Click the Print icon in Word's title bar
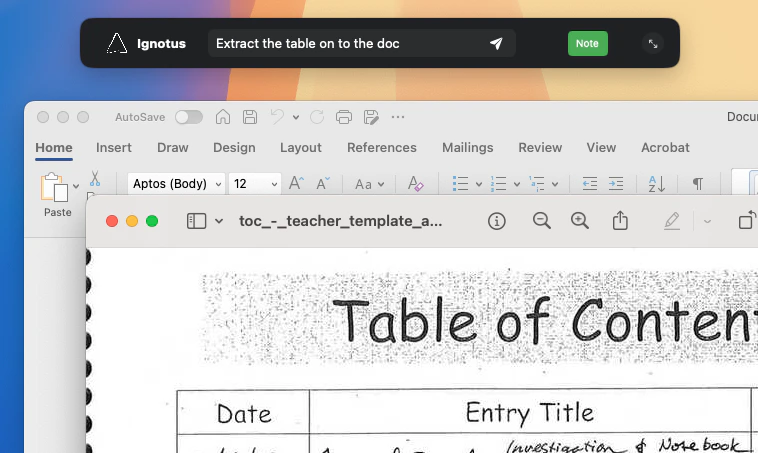 [x=344, y=117]
